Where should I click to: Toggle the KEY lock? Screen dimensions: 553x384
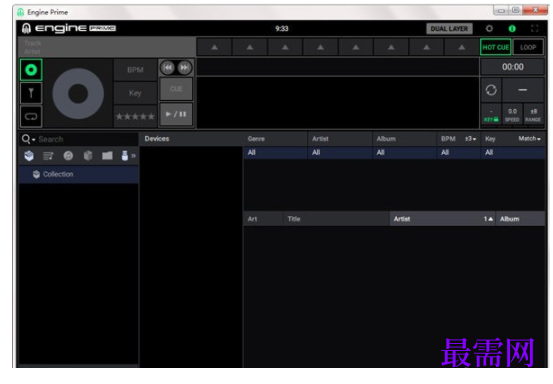pos(491,115)
